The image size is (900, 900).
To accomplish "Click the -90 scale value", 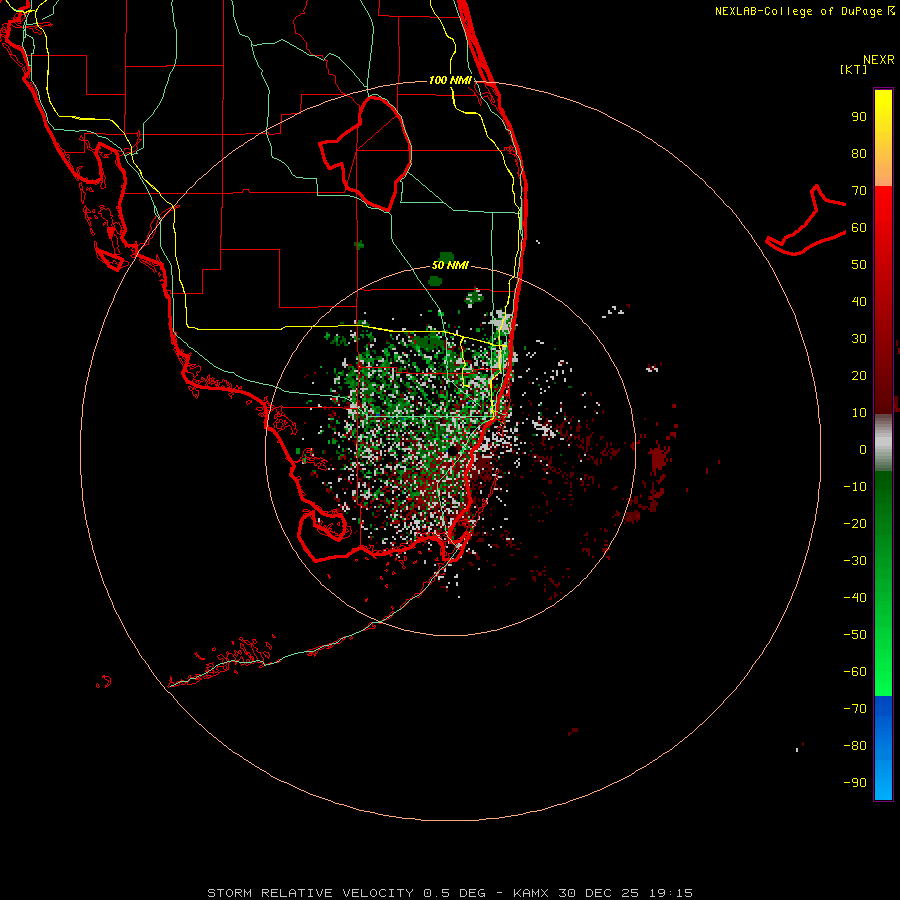I will (x=855, y=782).
